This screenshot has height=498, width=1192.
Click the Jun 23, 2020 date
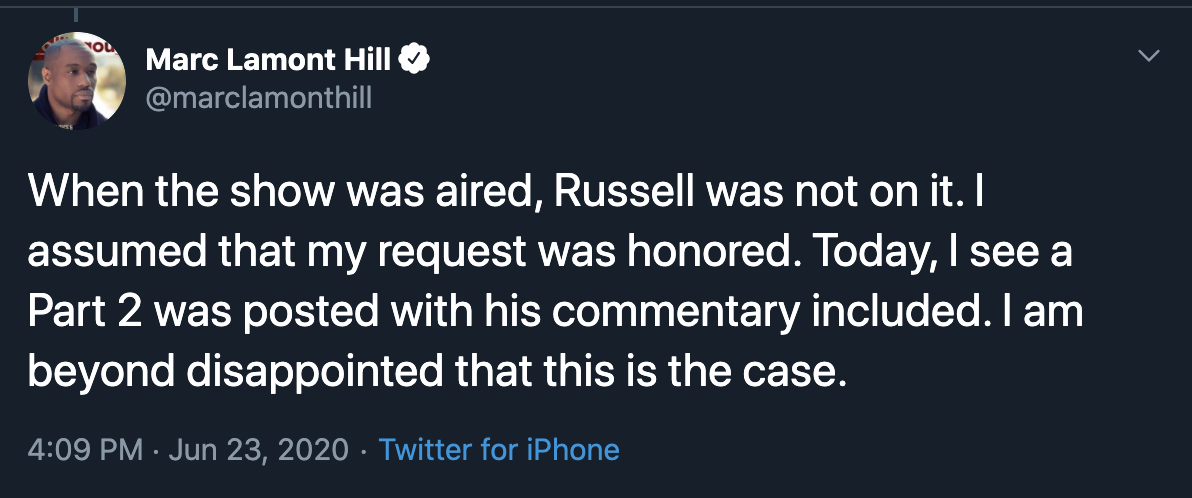click(258, 449)
